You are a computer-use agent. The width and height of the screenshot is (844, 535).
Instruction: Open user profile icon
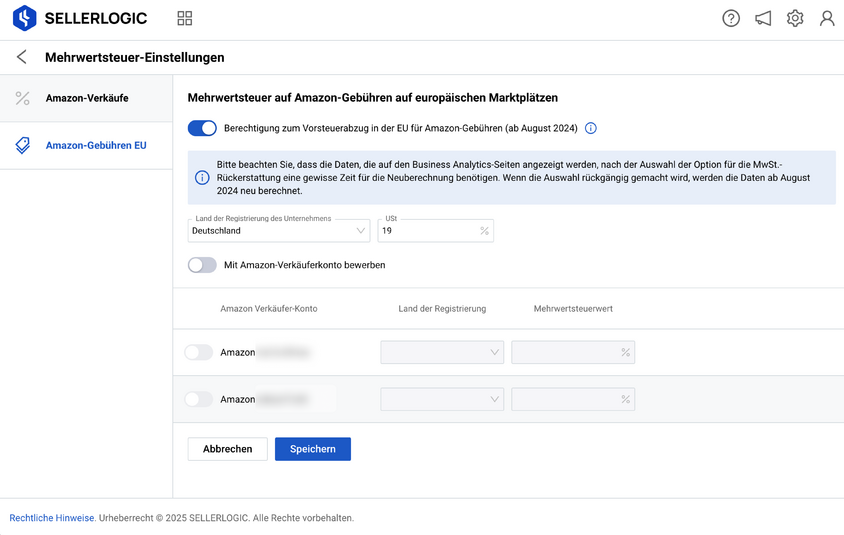pos(827,18)
